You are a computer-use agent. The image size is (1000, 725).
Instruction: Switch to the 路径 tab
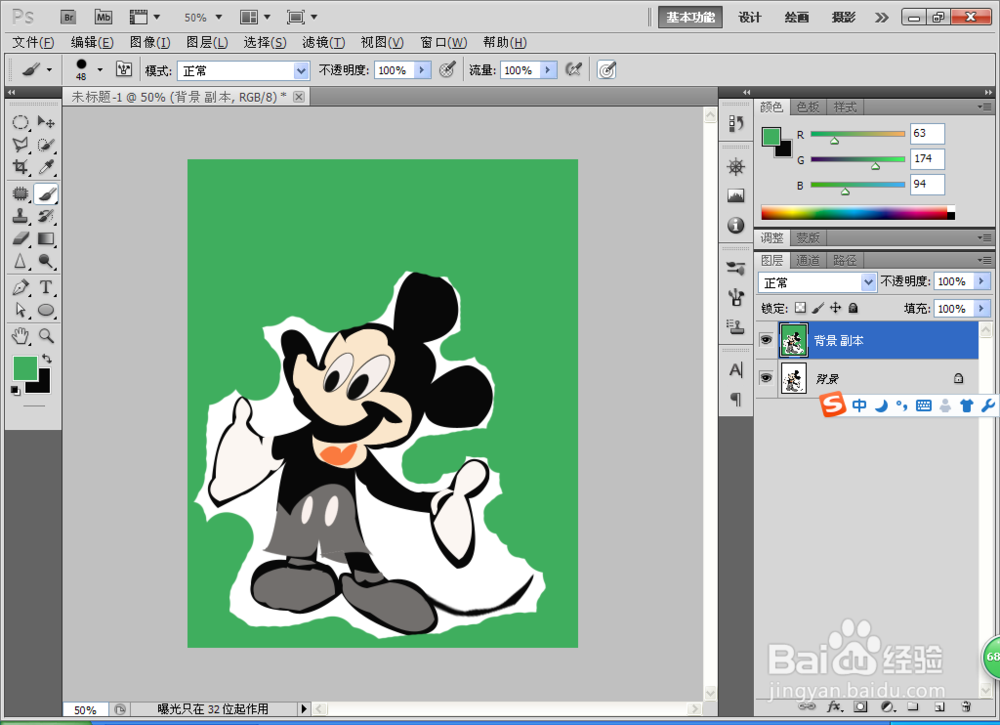click(x=844, y=260)
